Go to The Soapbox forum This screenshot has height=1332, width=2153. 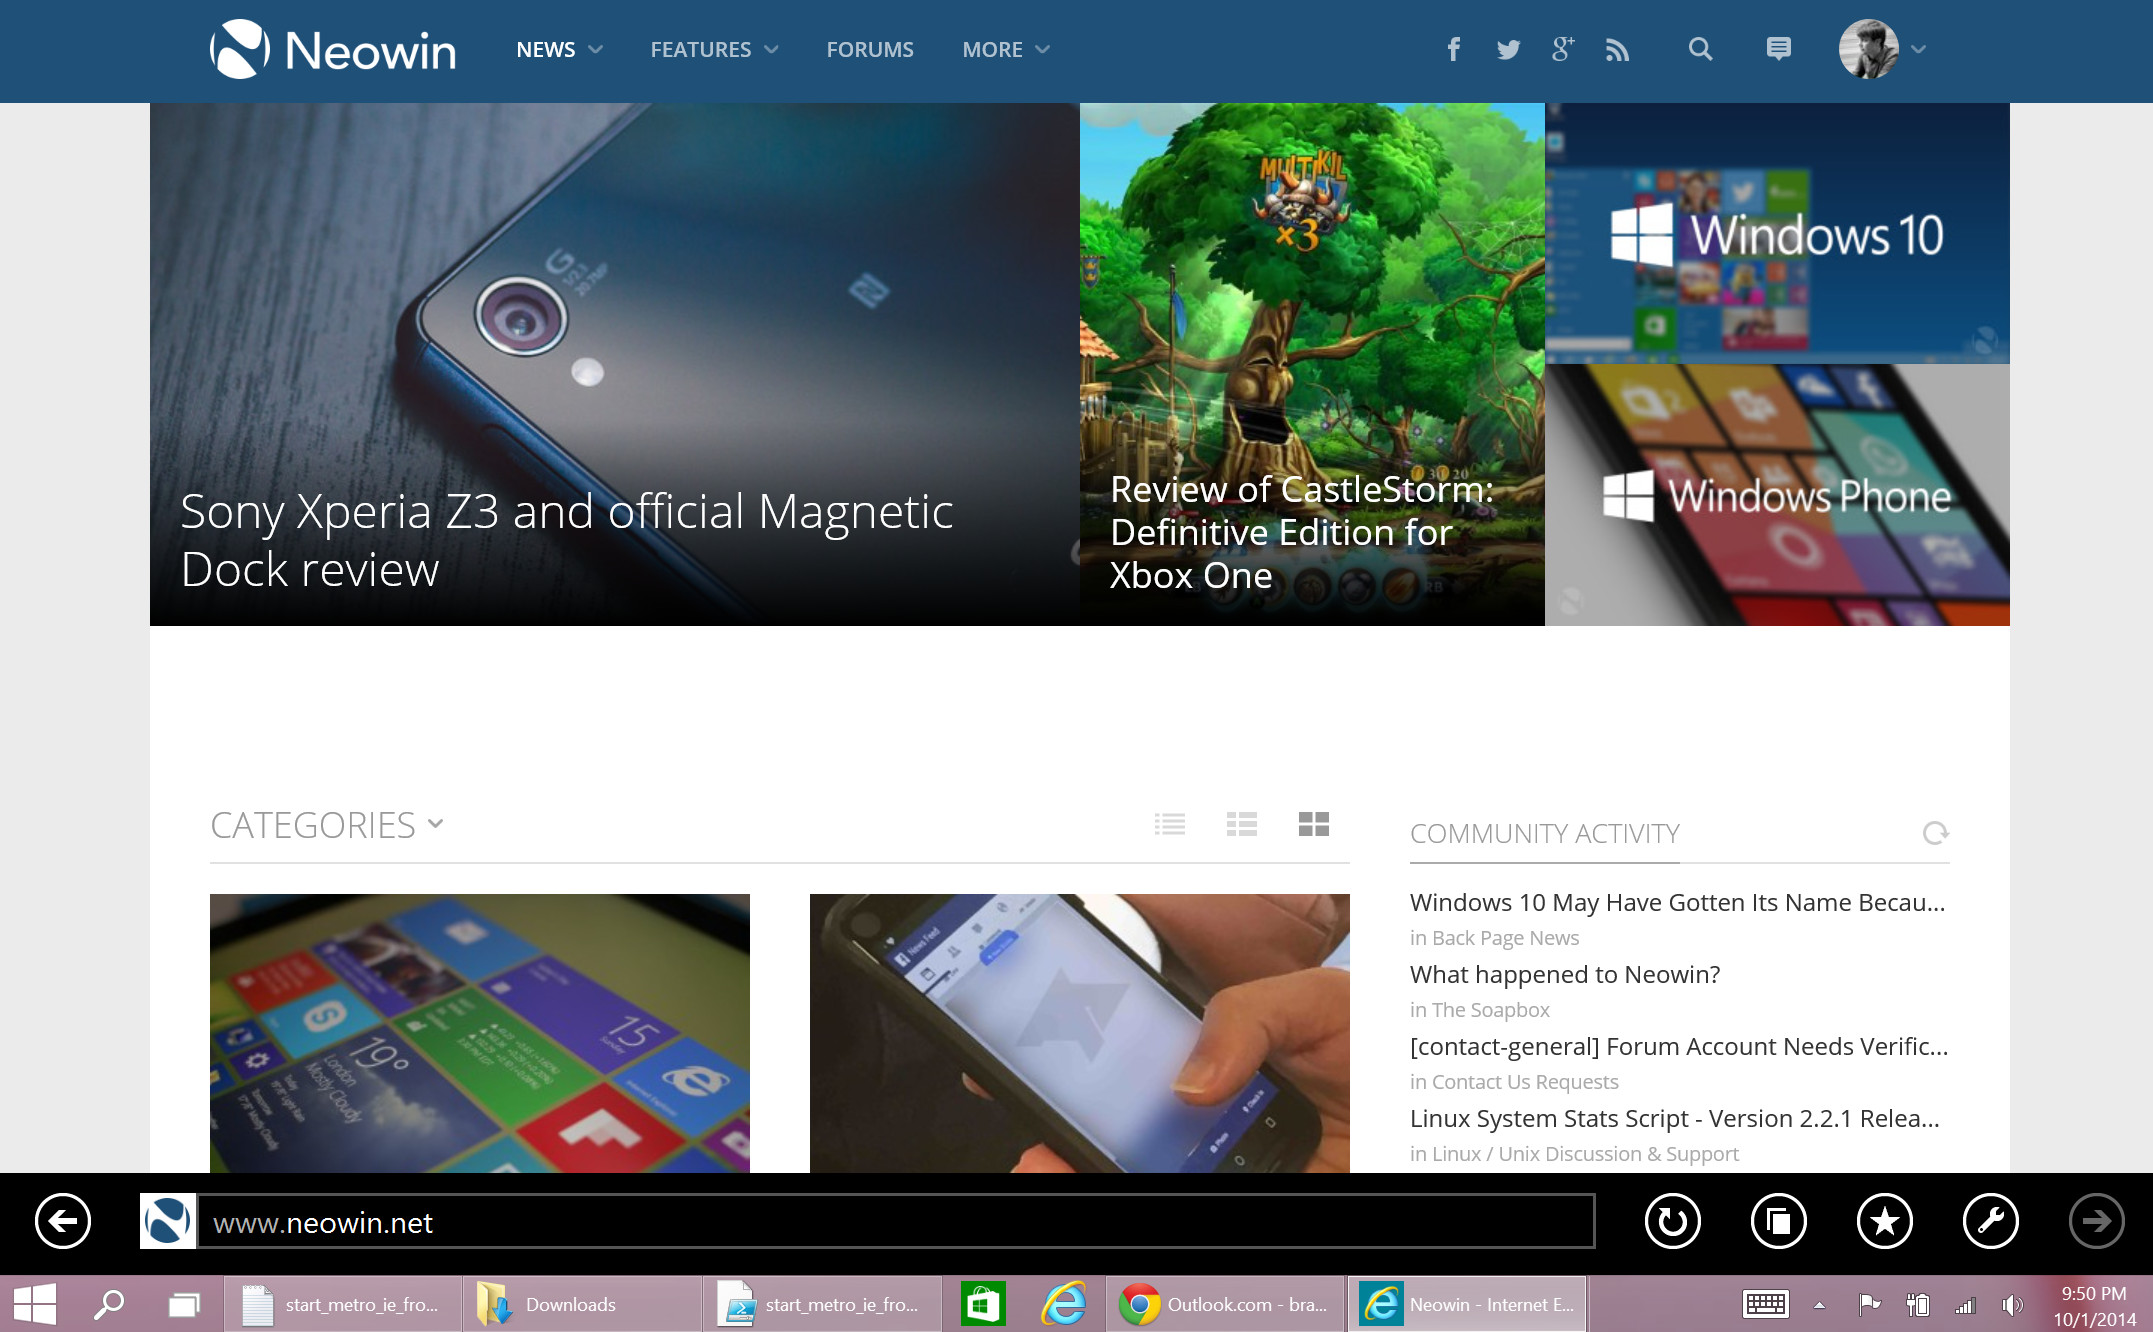1490,1010
